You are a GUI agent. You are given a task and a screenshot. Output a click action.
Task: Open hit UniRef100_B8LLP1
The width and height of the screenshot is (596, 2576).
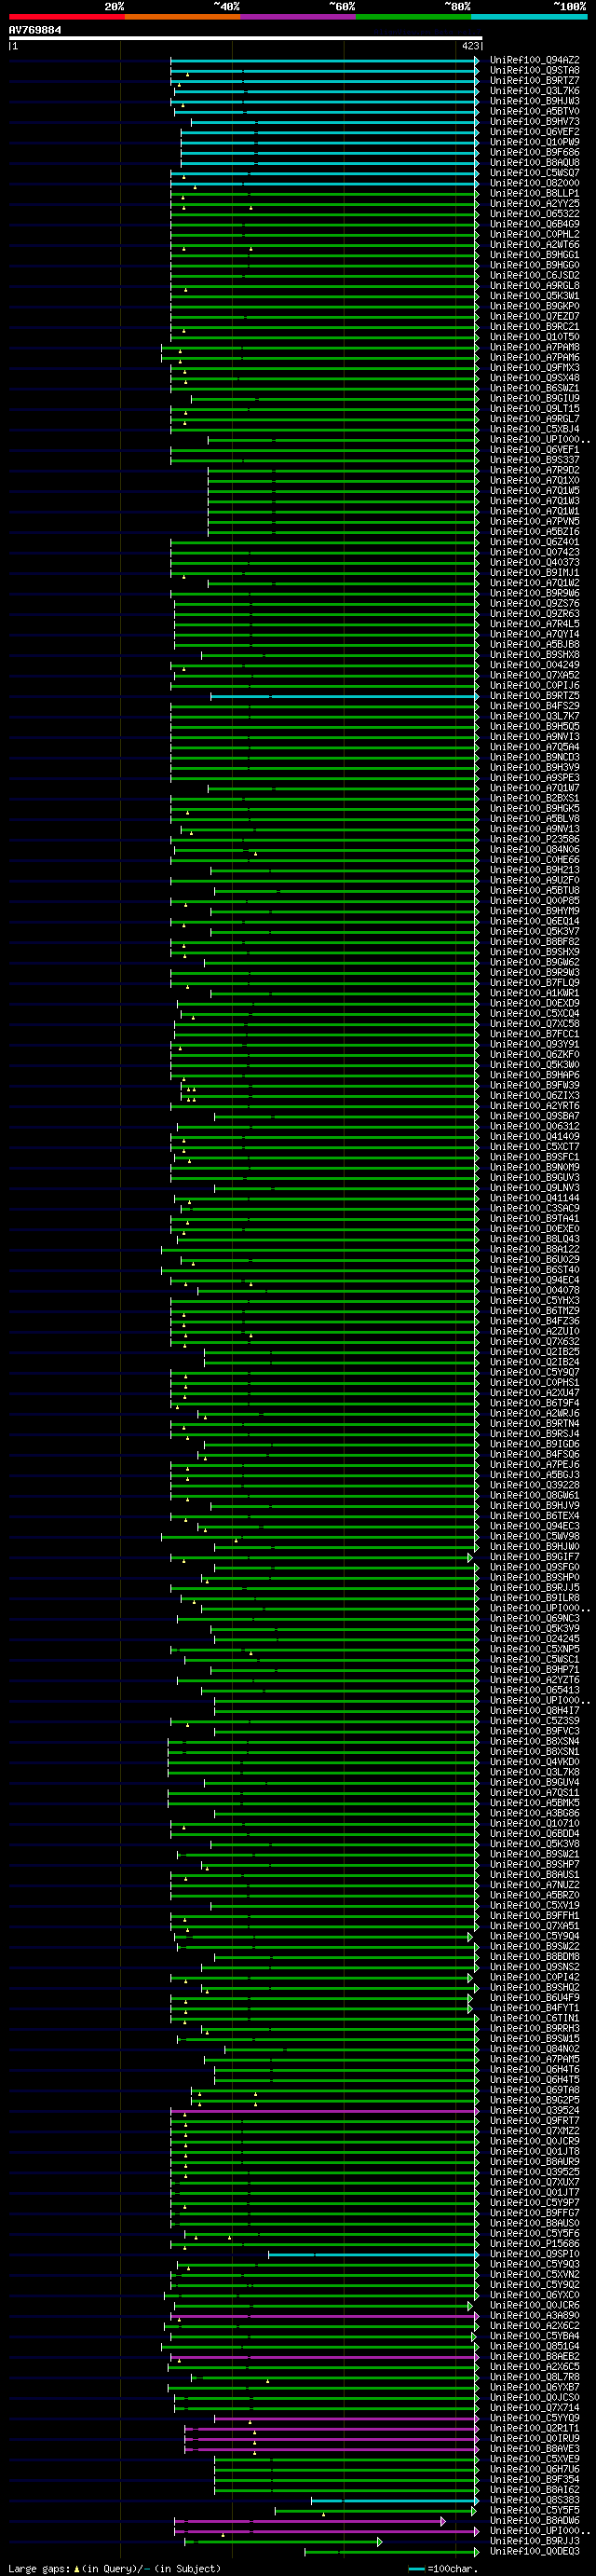click(534, 194)
